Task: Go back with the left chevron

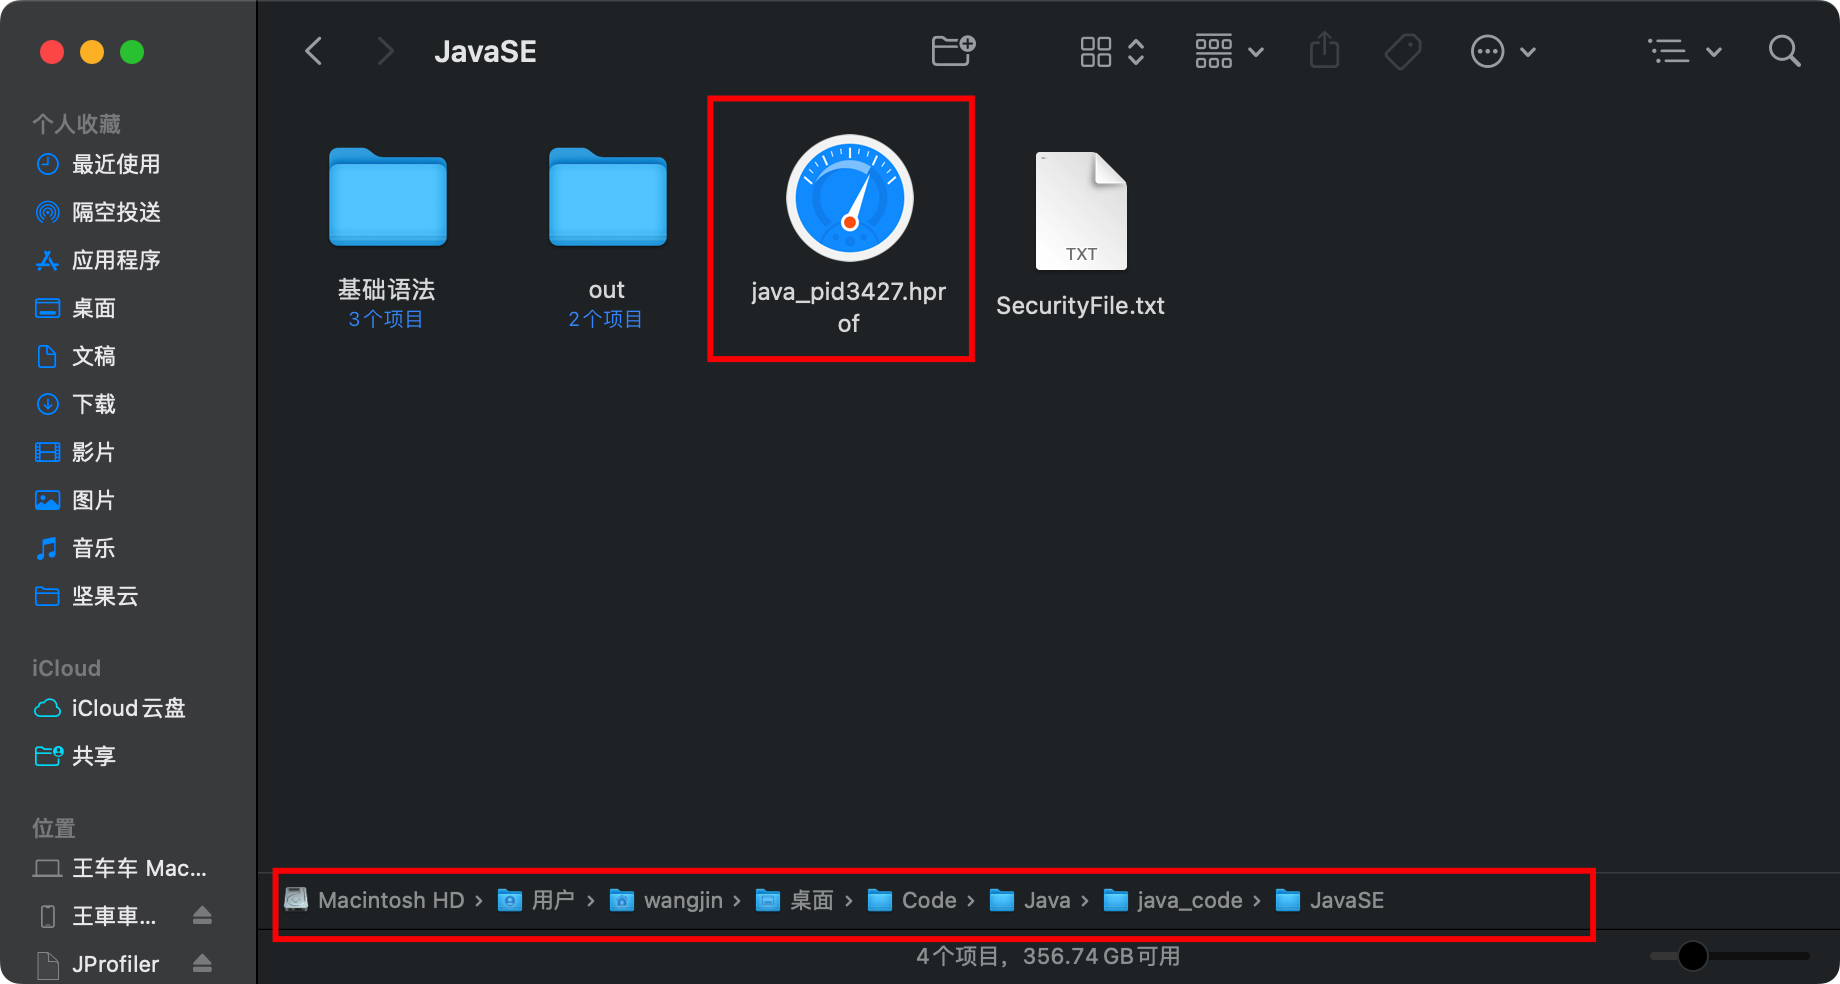Action: (314, 51)
